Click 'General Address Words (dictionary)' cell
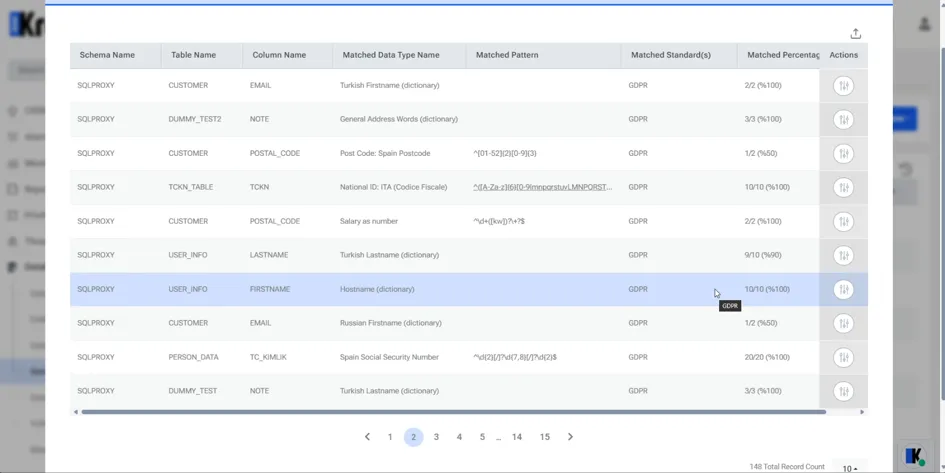Viewport: 945px width, 473px height. pyautogui.click(x=399, y=119)
